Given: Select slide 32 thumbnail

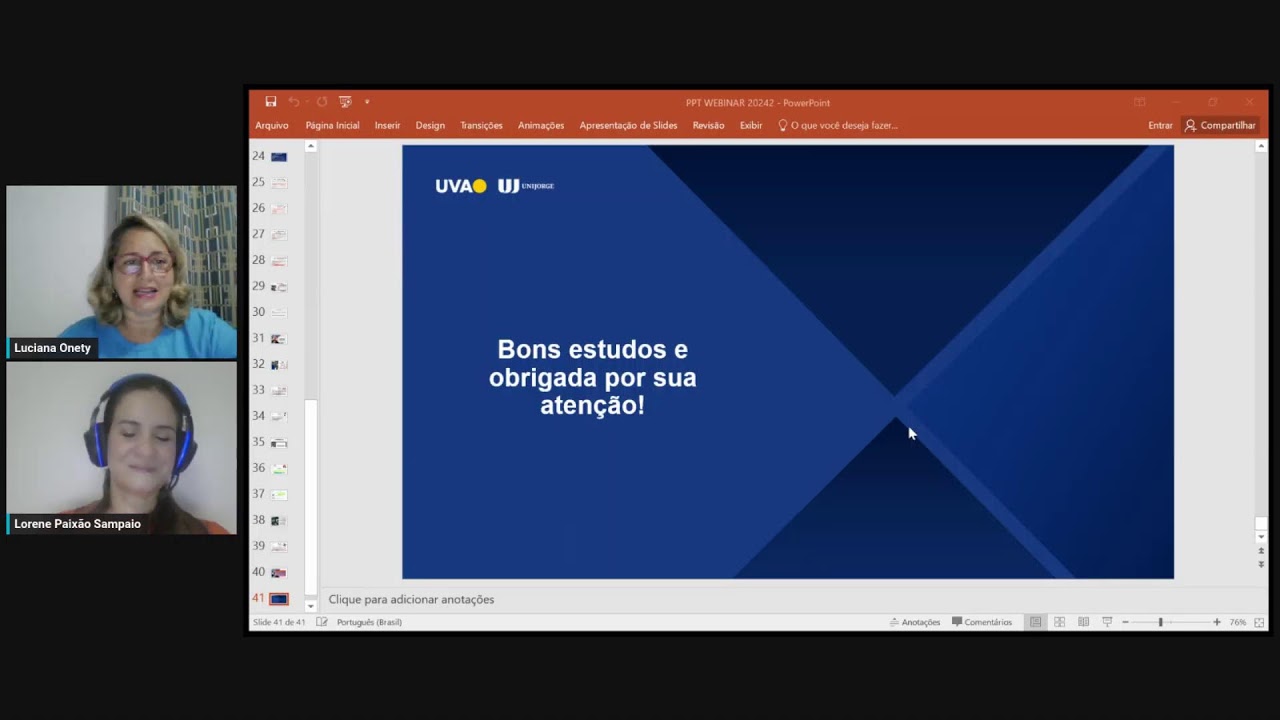Looking at the screenshot, I should (279, 365).
